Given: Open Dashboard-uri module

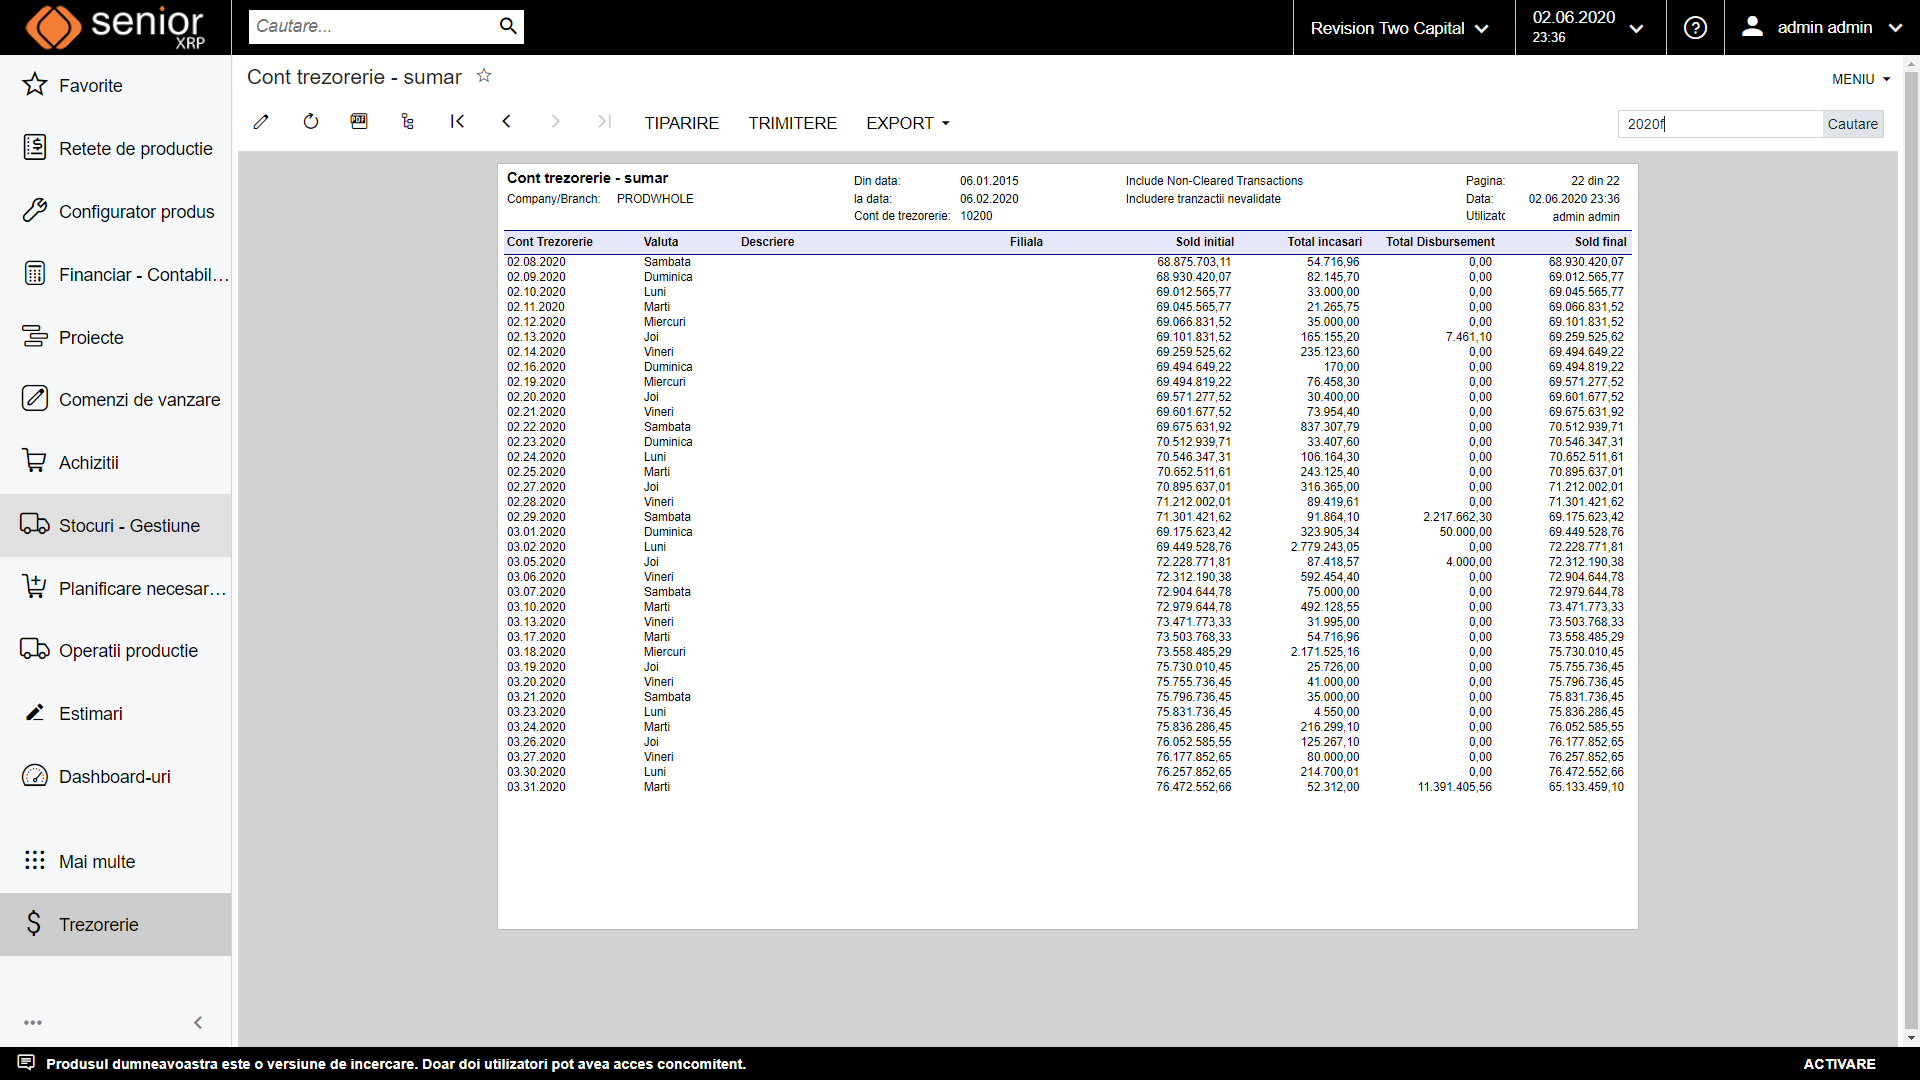Looking at the screenshot, I should [x=116, y=777].
